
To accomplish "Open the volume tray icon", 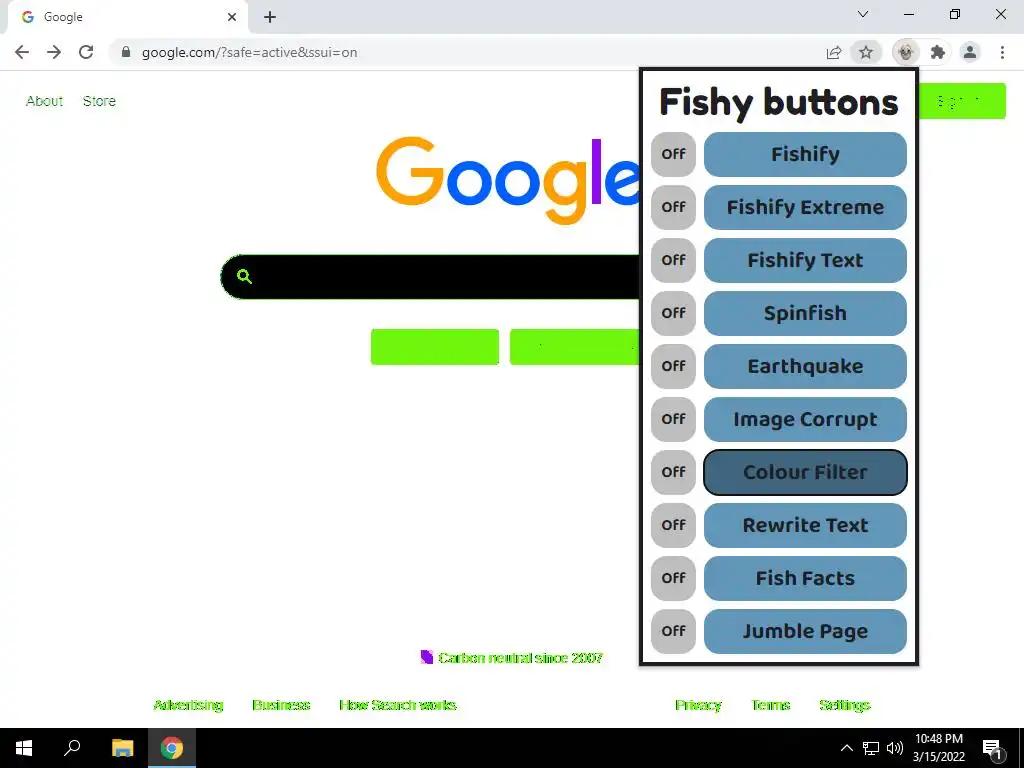I will (x=895, y=748).
